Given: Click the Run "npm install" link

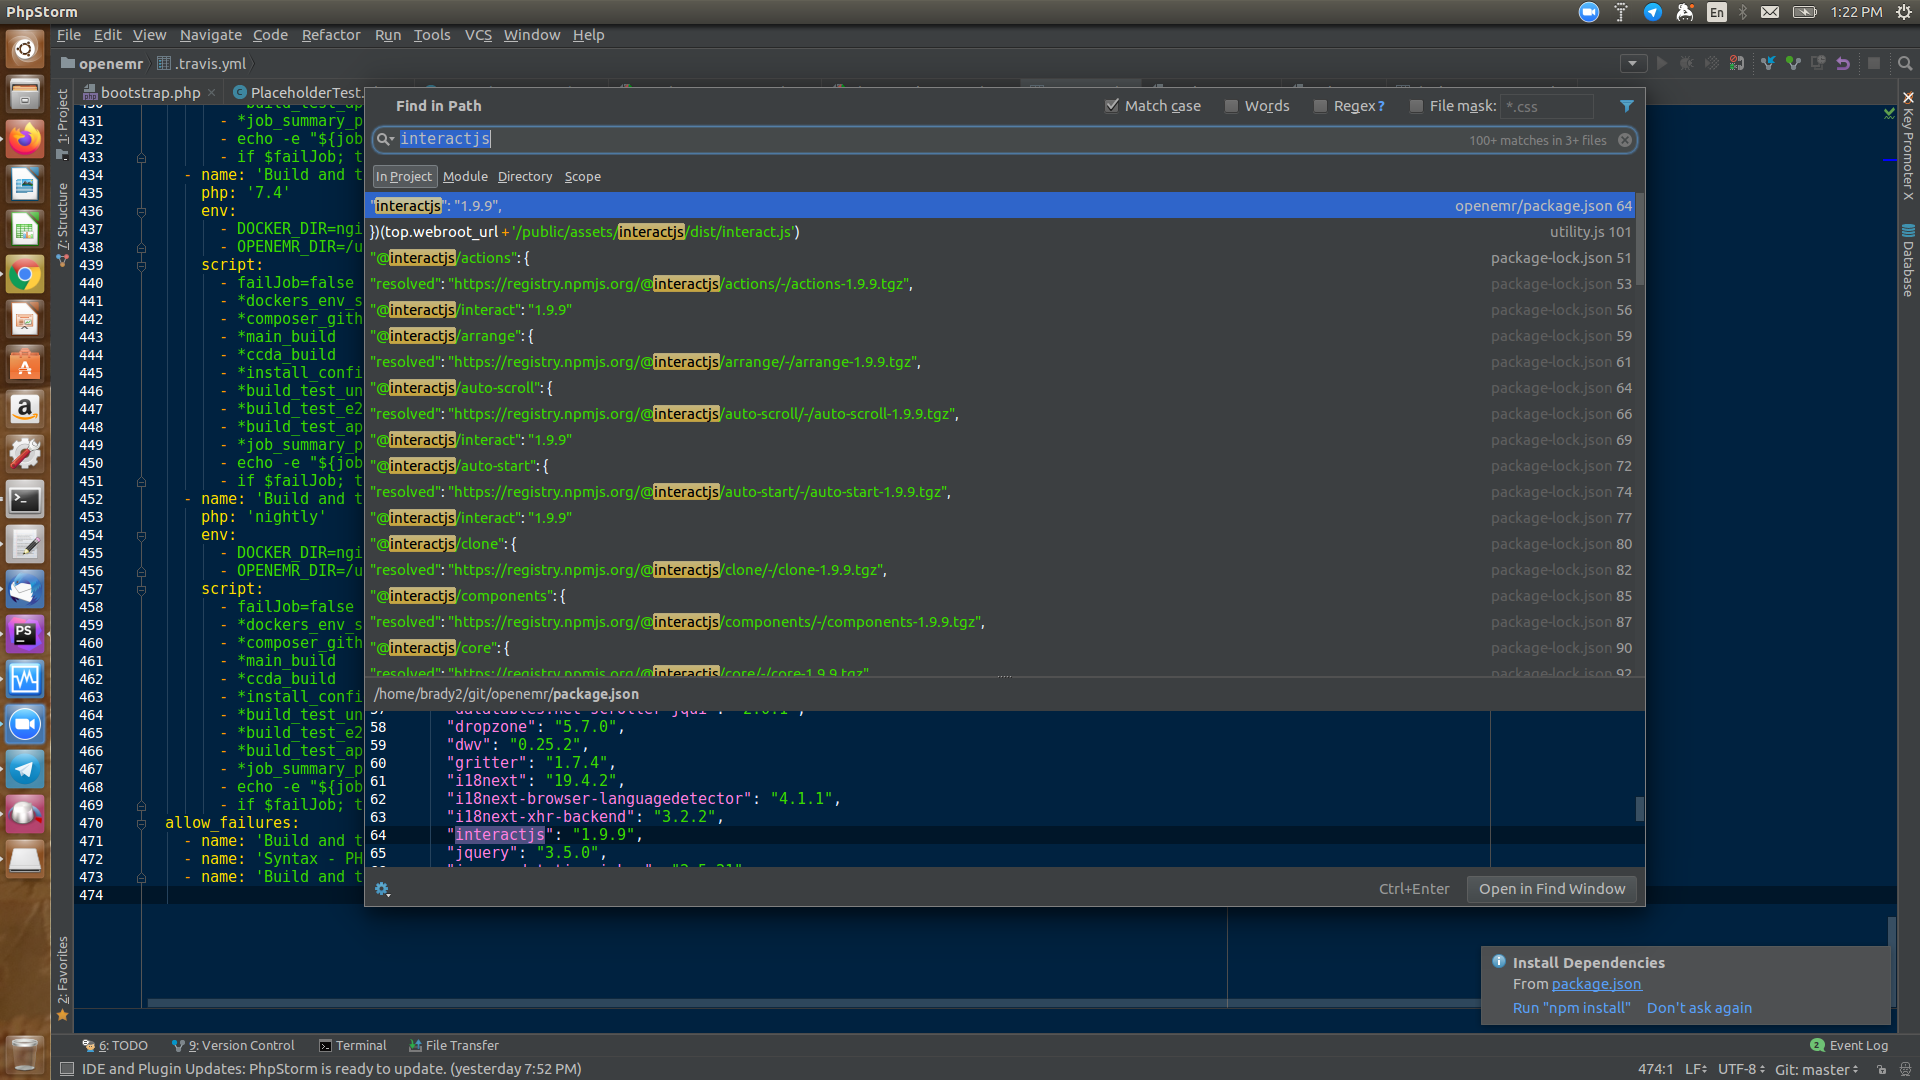Looking at the screenshot, I should [1571, 1008].
